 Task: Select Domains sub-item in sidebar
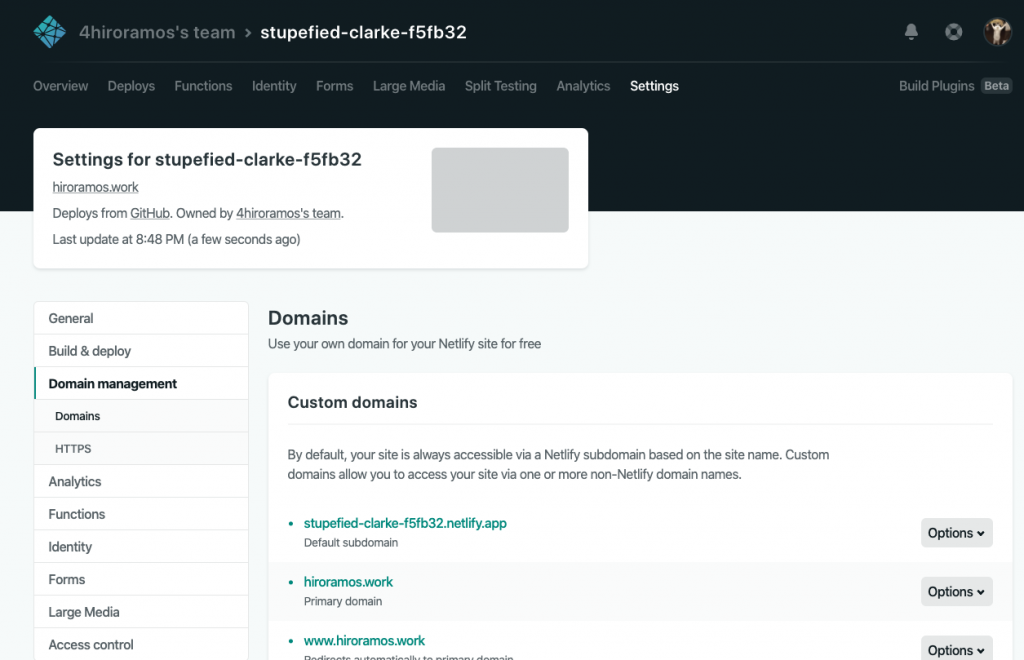click(x=141, y=416)
